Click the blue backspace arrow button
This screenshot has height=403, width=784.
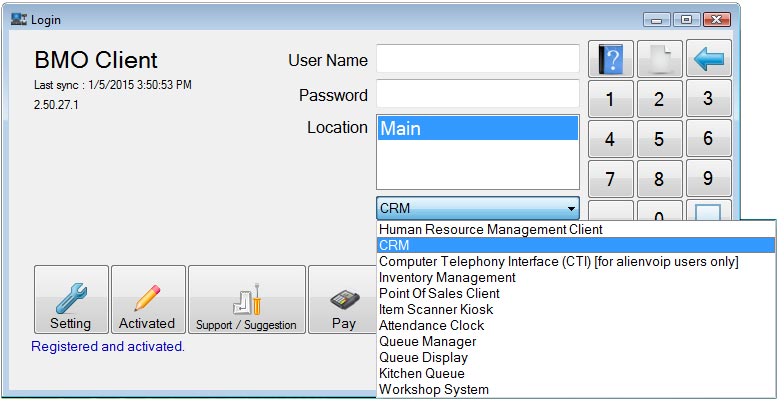click(708, 59)
